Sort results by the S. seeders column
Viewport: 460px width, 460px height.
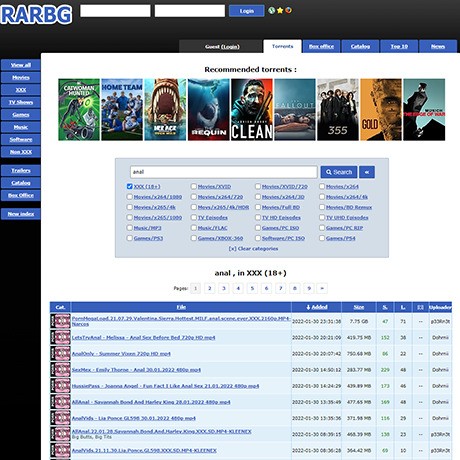click(385, 307)
